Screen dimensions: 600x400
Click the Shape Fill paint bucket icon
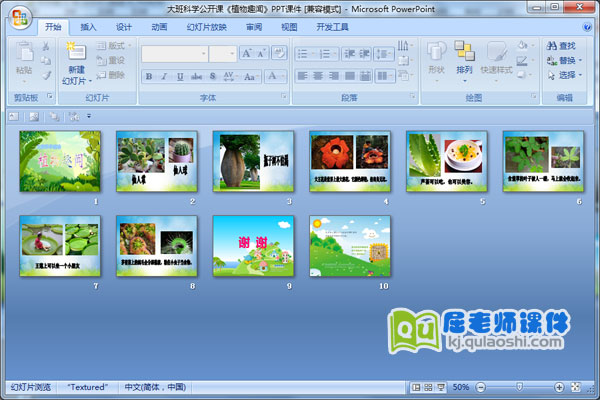[523, 46]
